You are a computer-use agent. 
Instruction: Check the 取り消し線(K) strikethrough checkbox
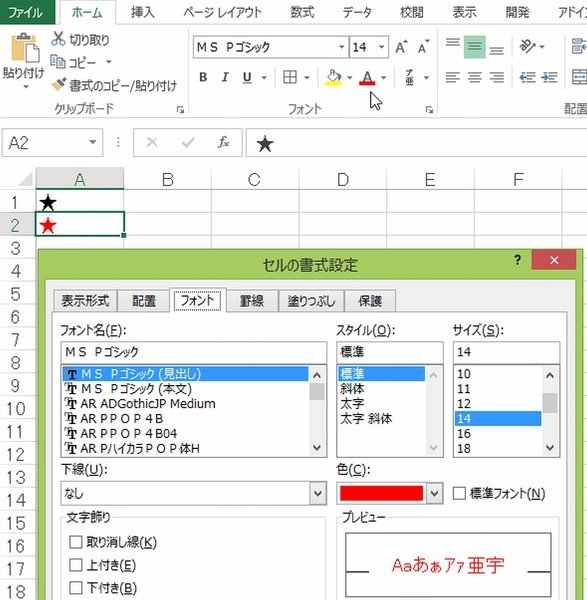coord(75,542)
